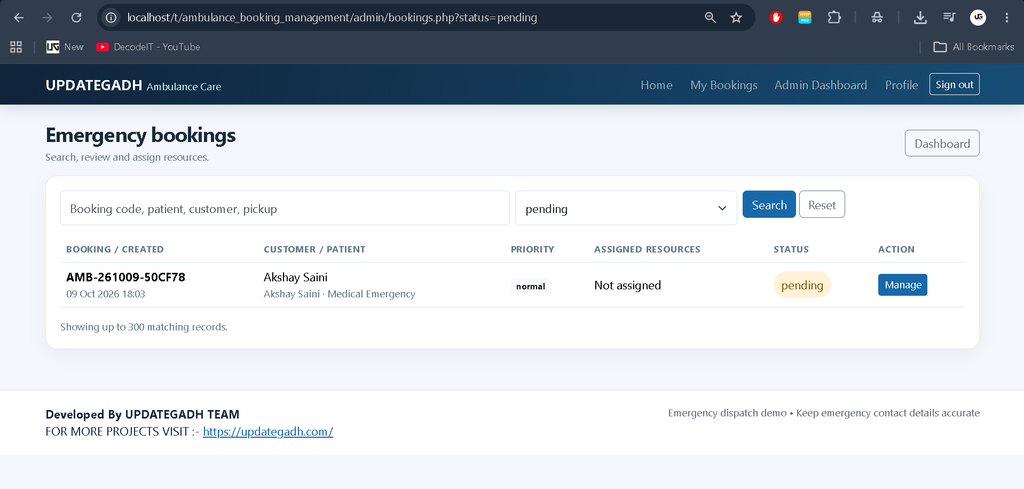Open the apps grid in bookmarks bar
This screenshot has width=1024, height=489.
pyautogui.click(x=16, y=47)
